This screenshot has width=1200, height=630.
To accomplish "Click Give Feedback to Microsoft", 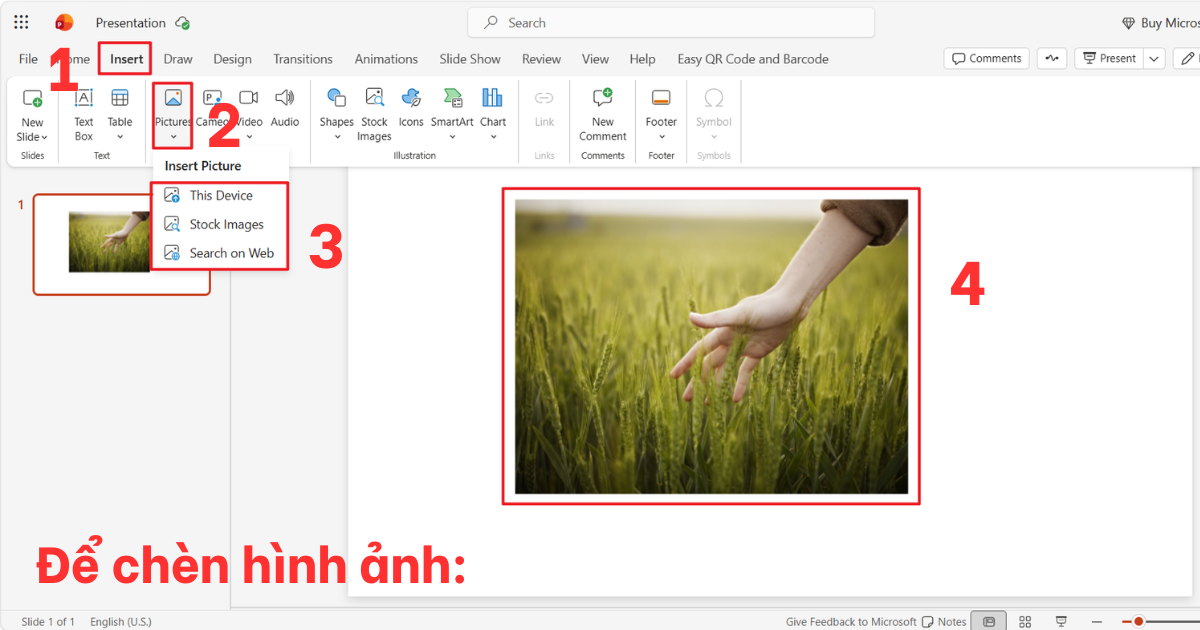I will click(851, 622).
